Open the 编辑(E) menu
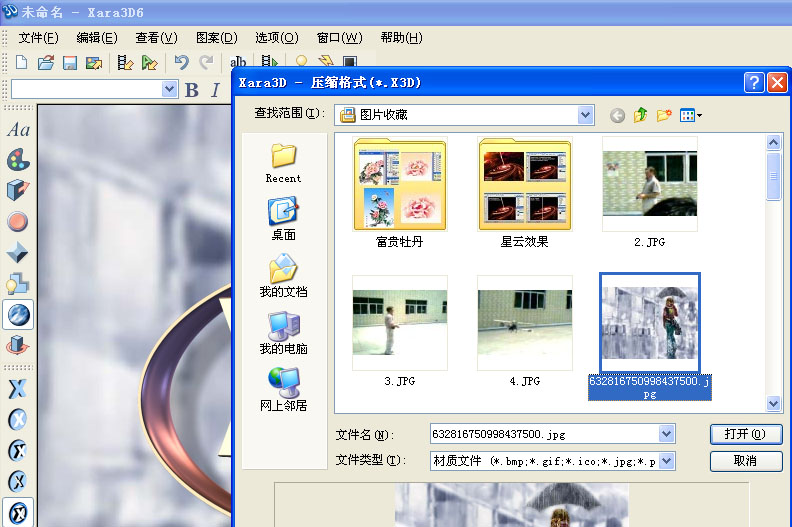Viewport: 792px width, 527px height. pyautogui.click(x=97, y=38)
